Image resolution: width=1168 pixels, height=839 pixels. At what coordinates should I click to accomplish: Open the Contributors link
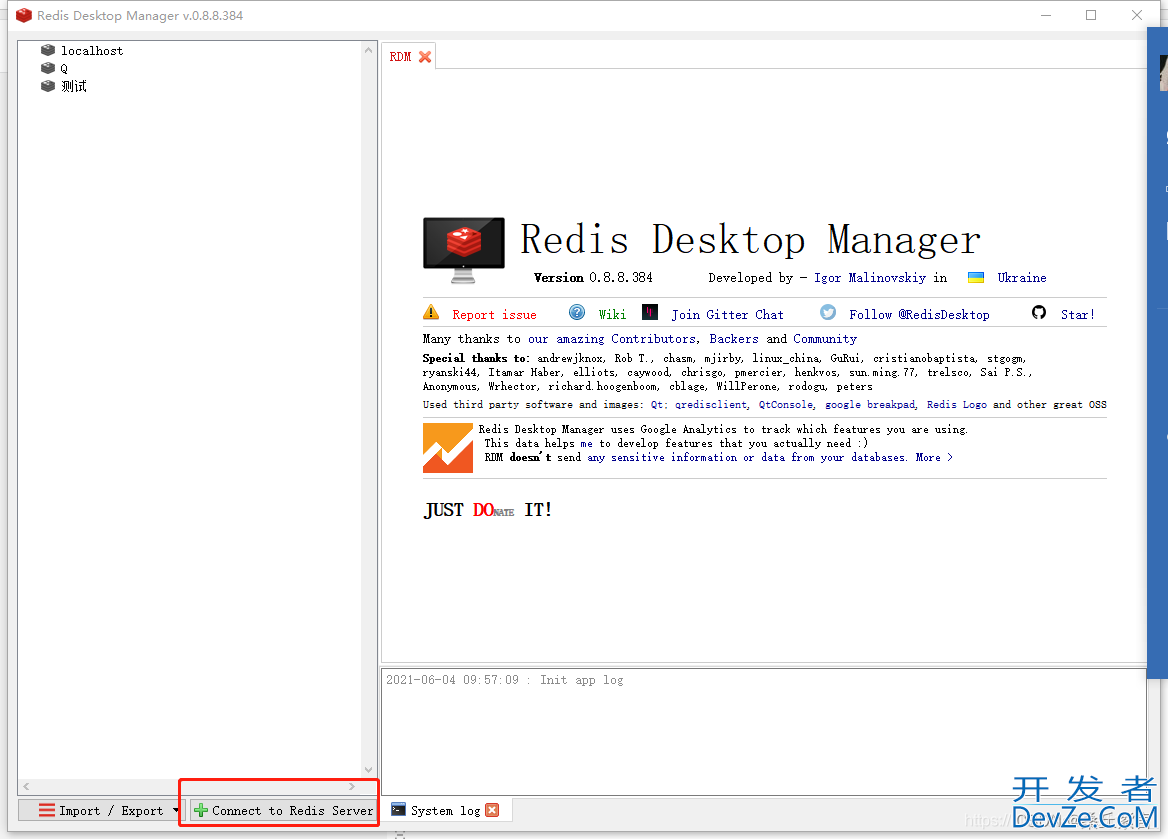point(653,339)
